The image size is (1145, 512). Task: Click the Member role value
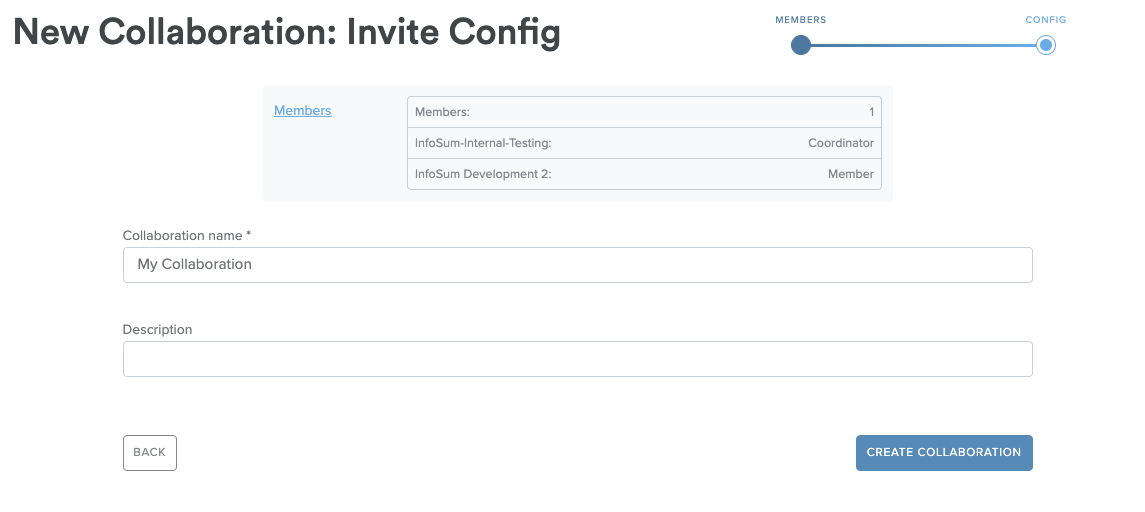pyautogui.click(x=851, y=174)
